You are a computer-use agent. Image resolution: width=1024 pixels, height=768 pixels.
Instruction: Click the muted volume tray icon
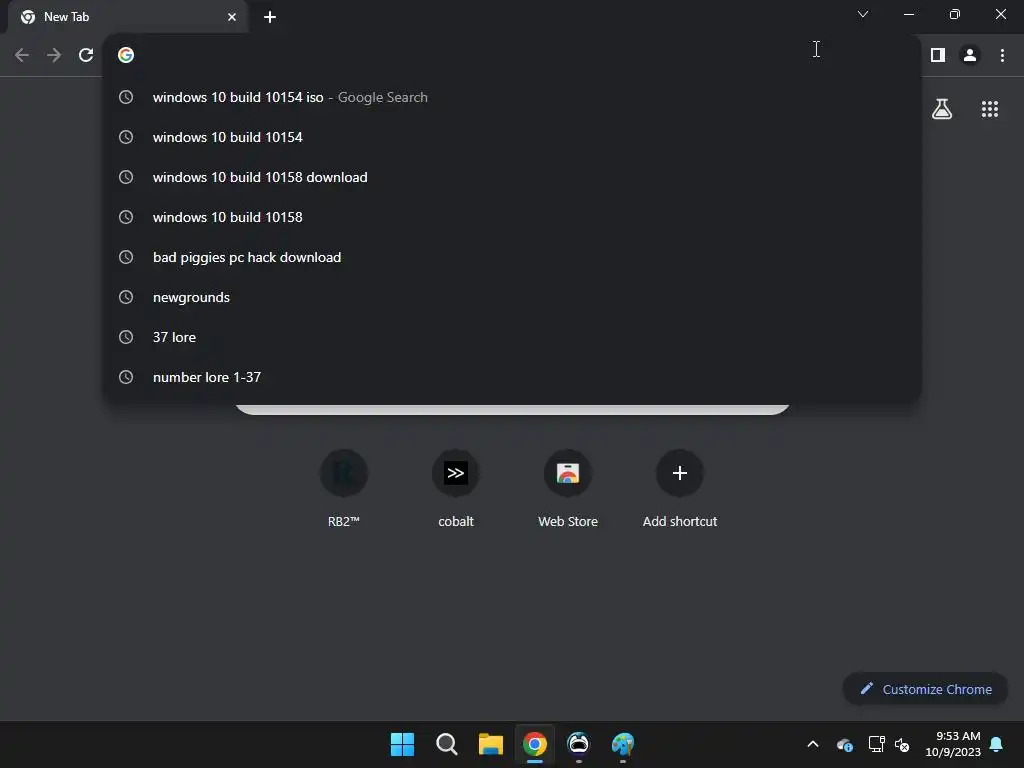pyautogui.click(x=902, y=744)
